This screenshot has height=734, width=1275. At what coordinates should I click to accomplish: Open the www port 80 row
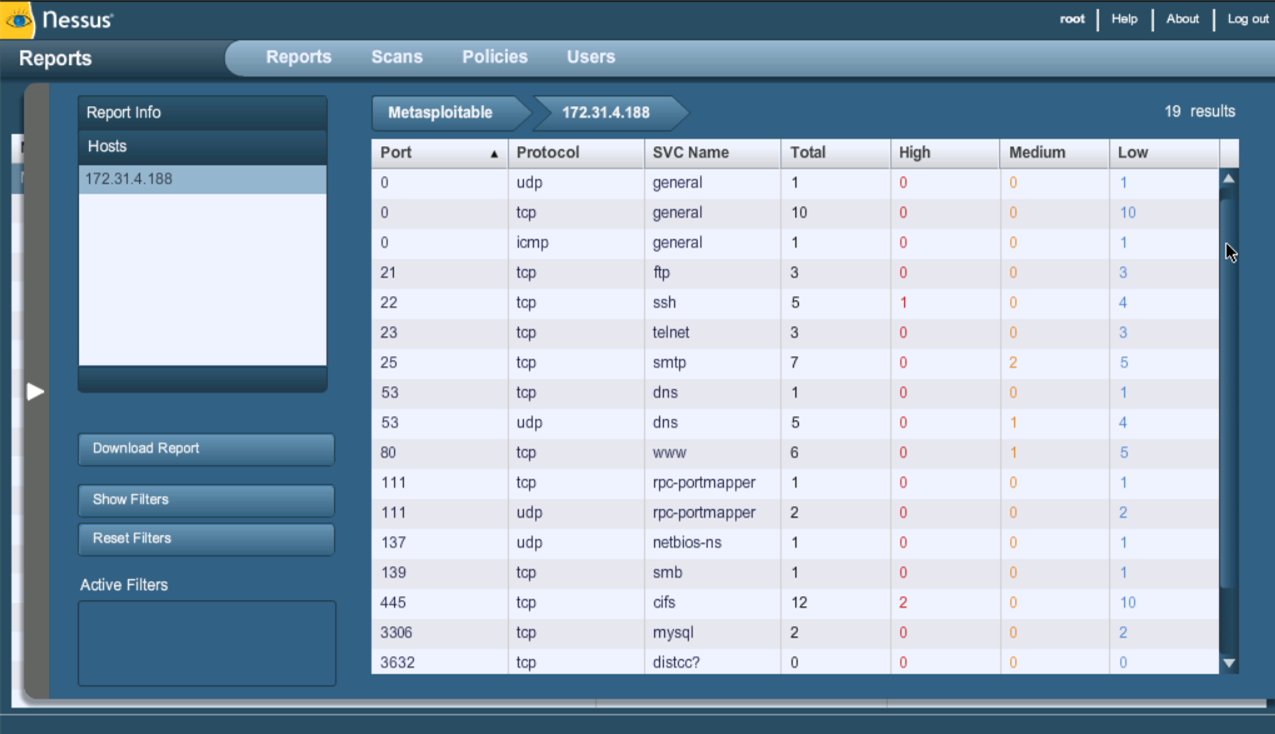(795, 453)
